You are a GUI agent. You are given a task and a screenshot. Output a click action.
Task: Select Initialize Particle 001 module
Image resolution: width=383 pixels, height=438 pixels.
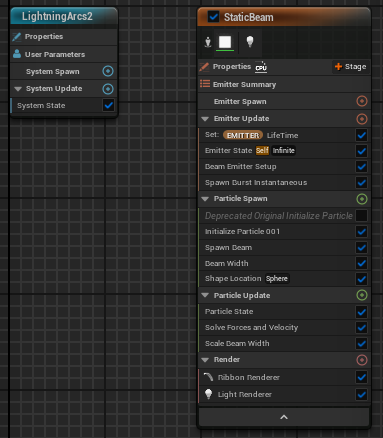click(x=284, y=231)
